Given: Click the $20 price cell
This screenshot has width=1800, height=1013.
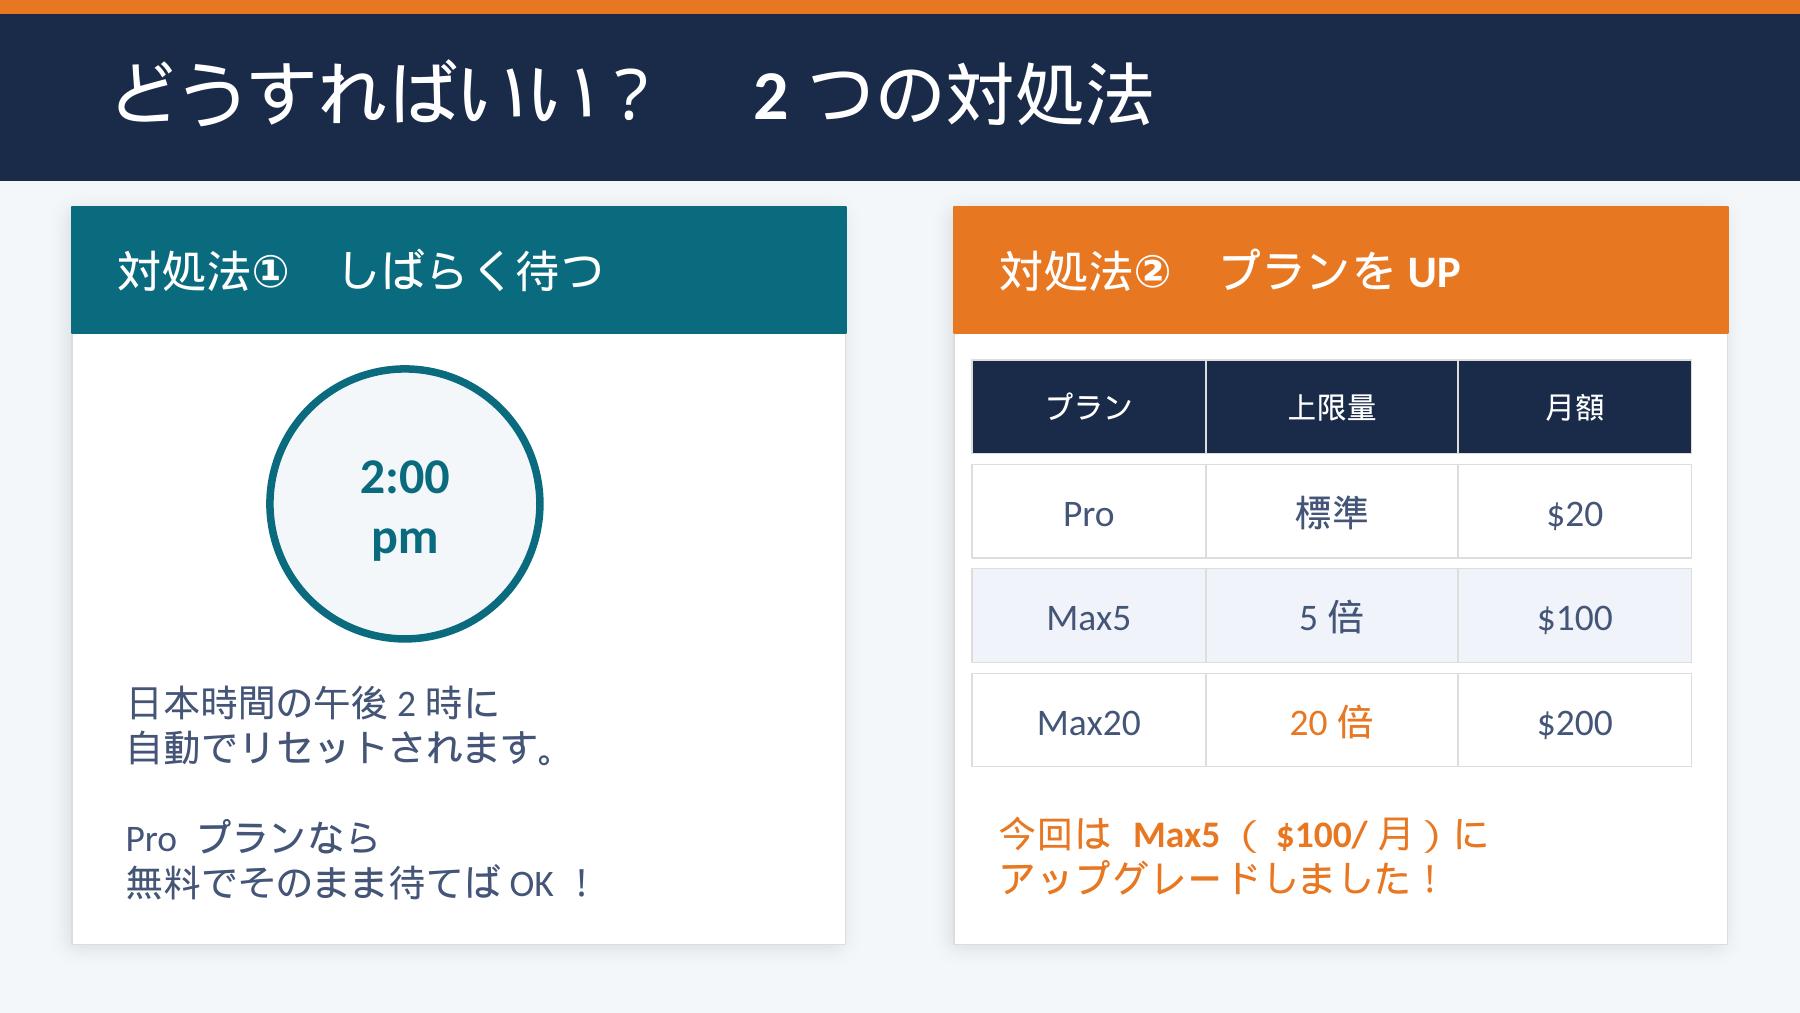Looking at the screenshot, I should (x=1574, y=513).
